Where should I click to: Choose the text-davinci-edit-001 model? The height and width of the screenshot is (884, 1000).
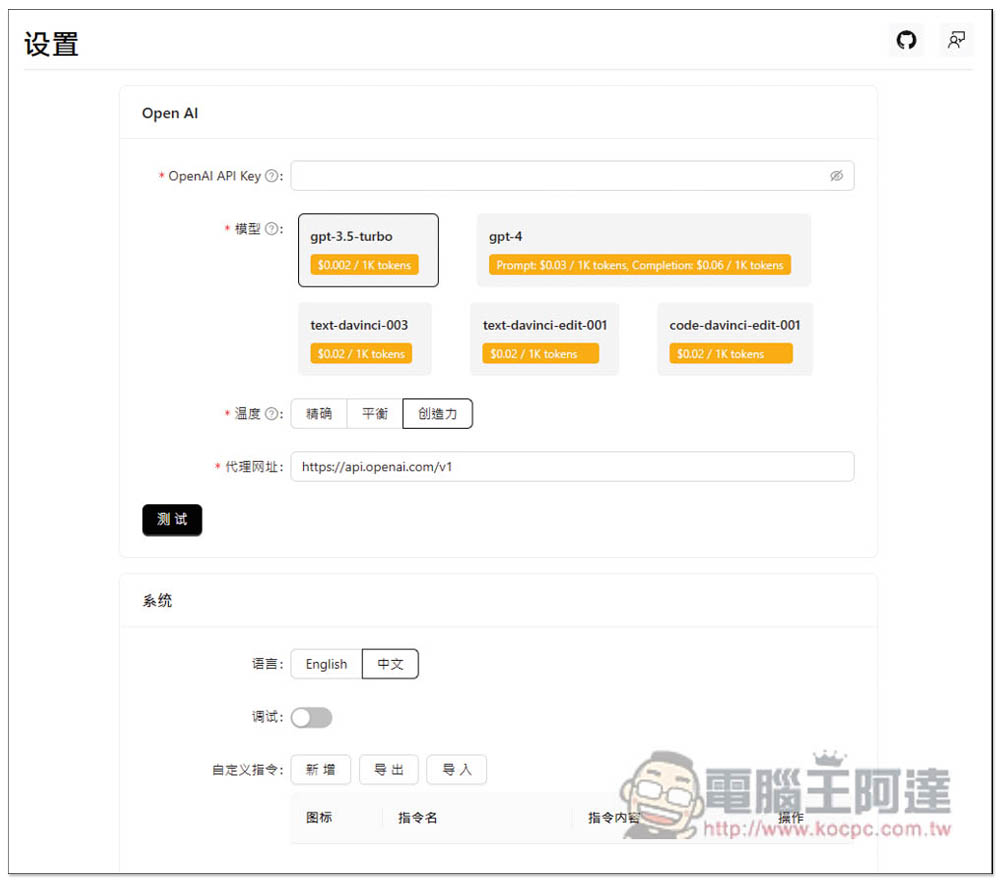(544, 339)
